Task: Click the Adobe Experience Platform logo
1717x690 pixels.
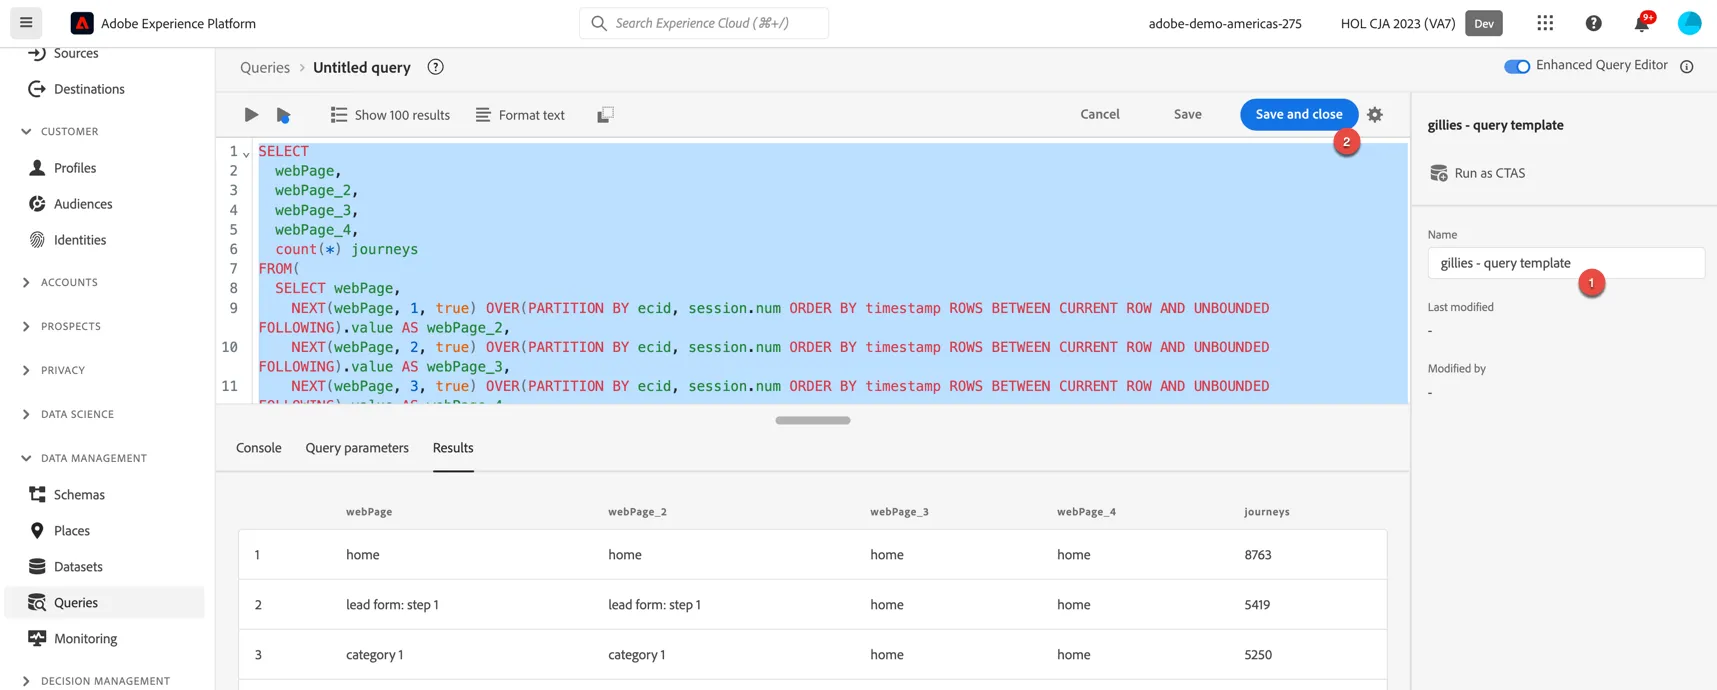Action: coord(82,23)
